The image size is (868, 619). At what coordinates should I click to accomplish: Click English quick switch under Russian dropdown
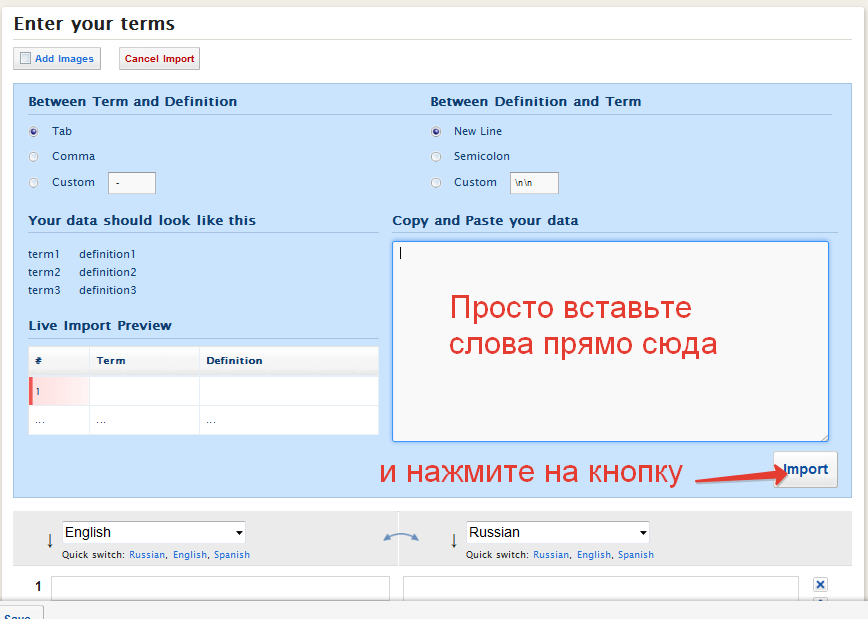pyautogui.click(x=594, y=555)
